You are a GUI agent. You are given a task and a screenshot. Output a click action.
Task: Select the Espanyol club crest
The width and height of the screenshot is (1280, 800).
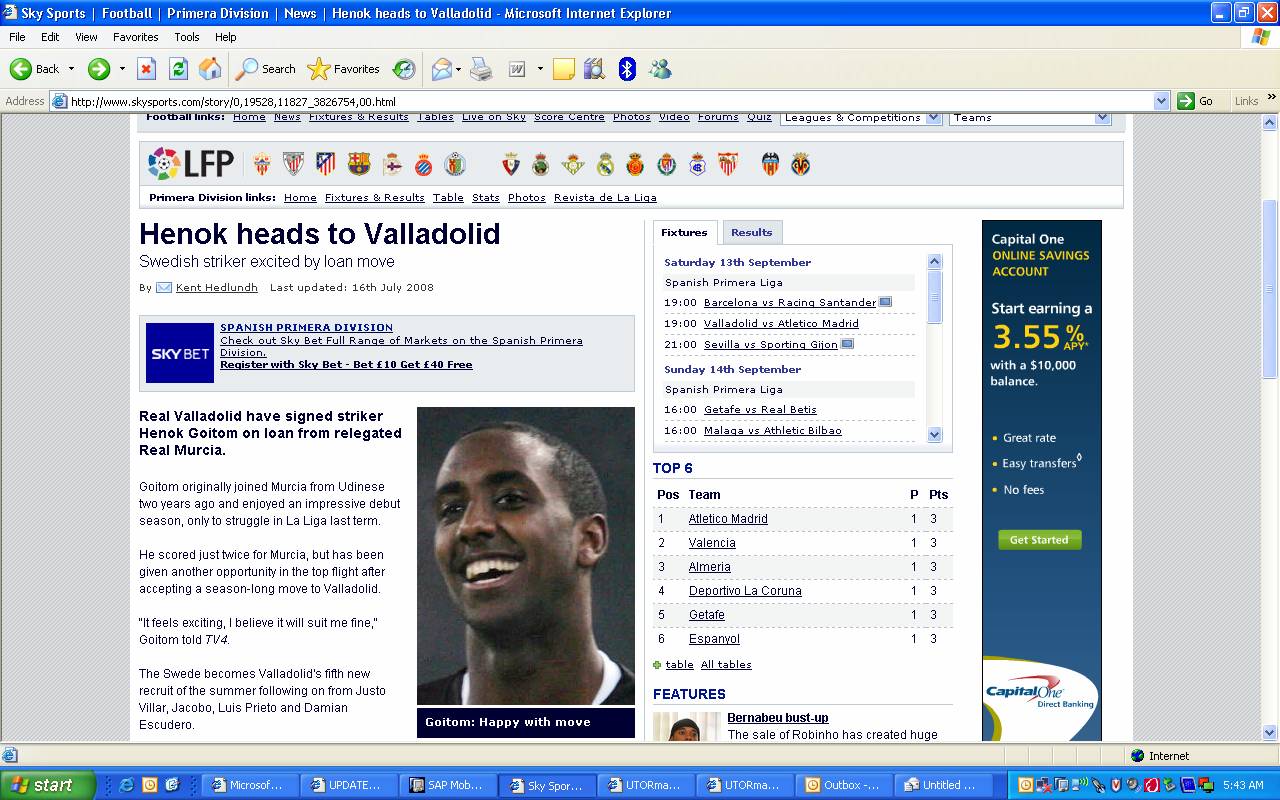[423, 164]
